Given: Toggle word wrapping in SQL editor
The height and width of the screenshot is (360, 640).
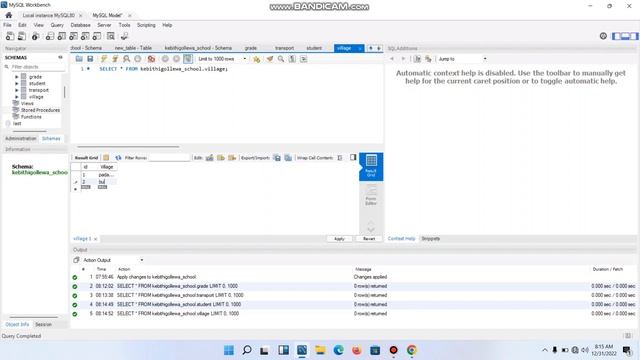Looking at the screenshot, I should (304, 59).
